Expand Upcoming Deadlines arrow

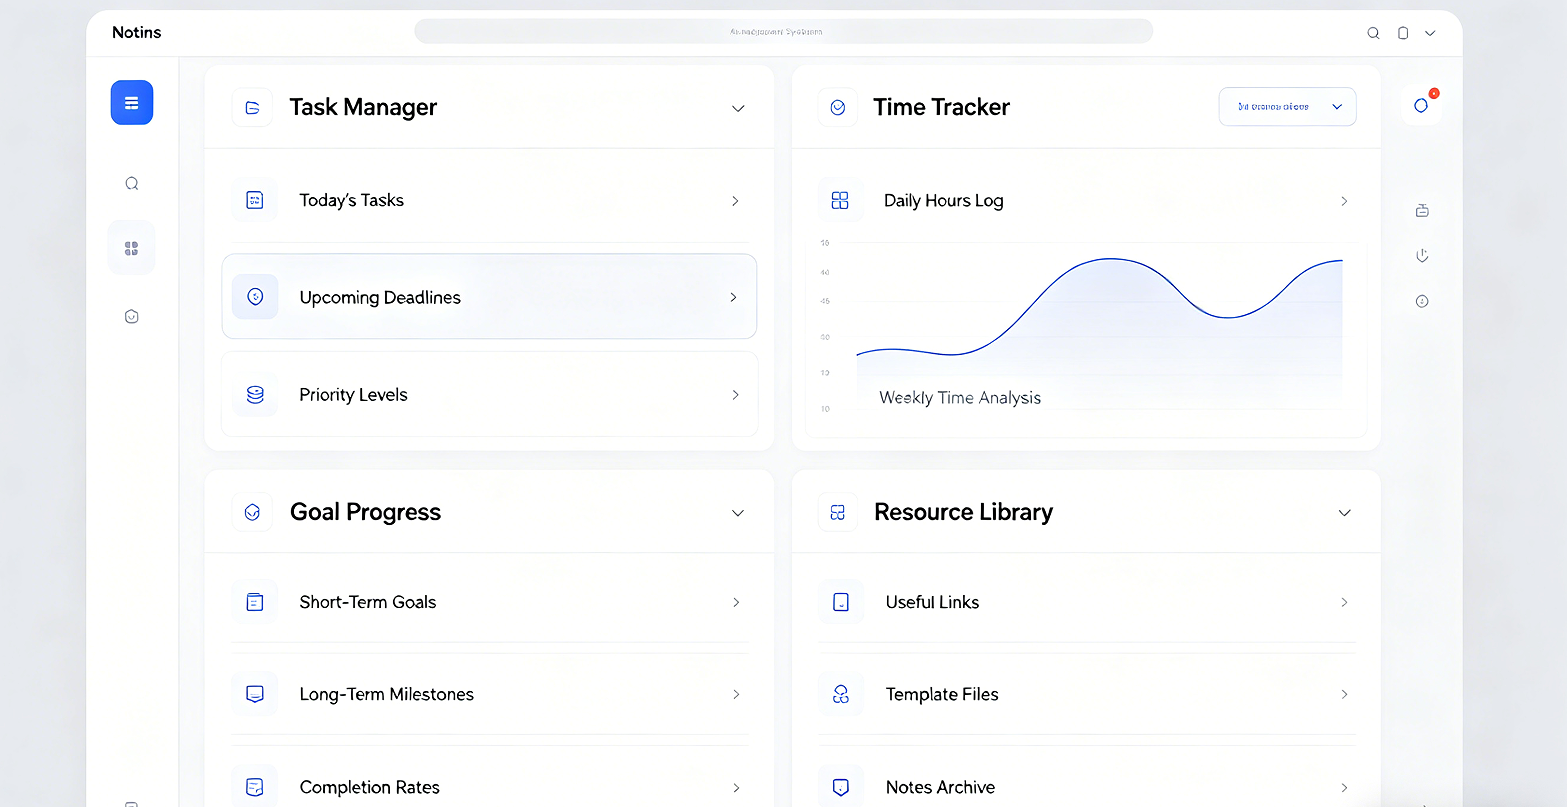734,297
